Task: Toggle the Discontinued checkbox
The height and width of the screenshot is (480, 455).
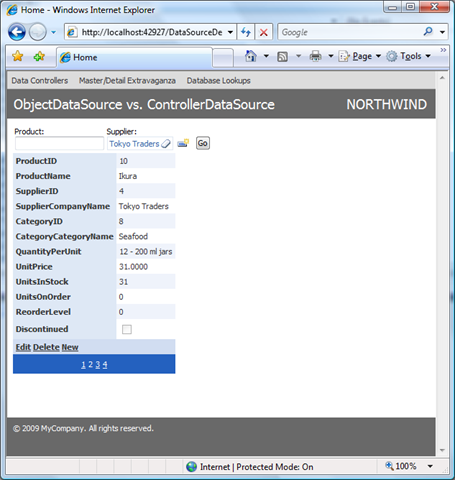Action: (127, 329)
